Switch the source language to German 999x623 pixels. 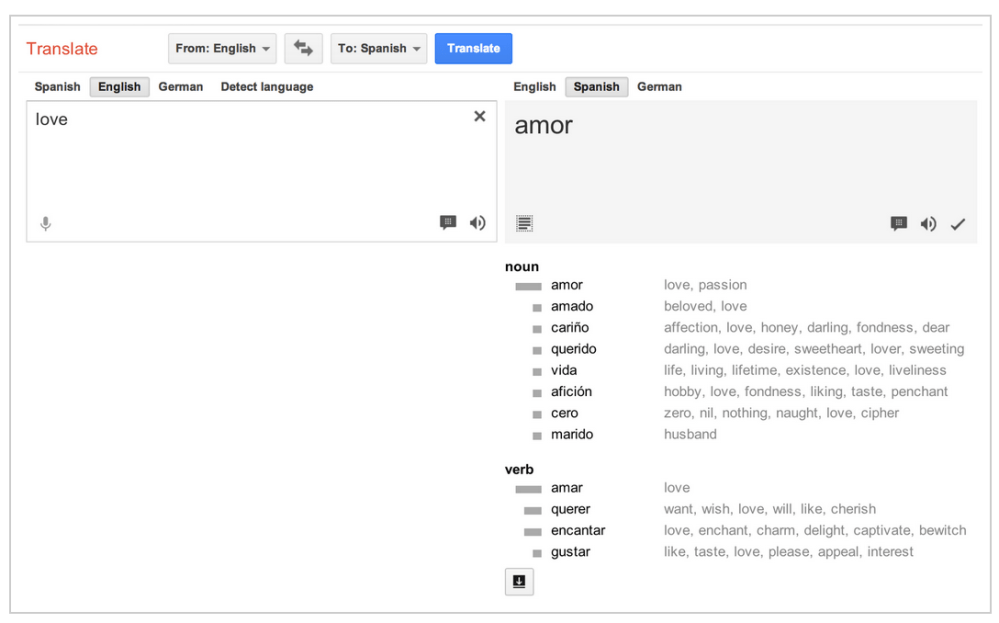pyautogui.click(x=180, y=87)
